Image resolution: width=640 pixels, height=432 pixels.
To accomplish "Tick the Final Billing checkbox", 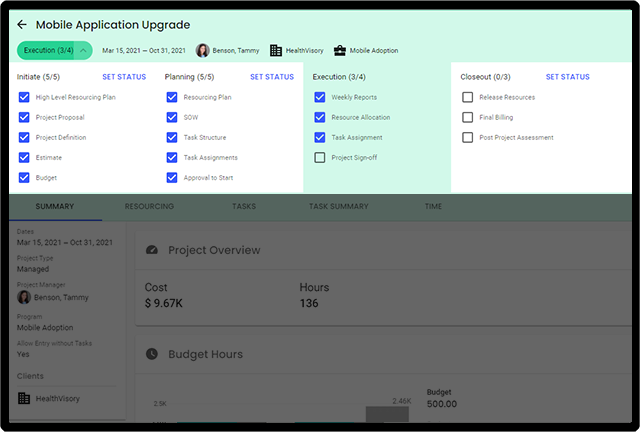I will pyautogui.click(x=467, y=117).
